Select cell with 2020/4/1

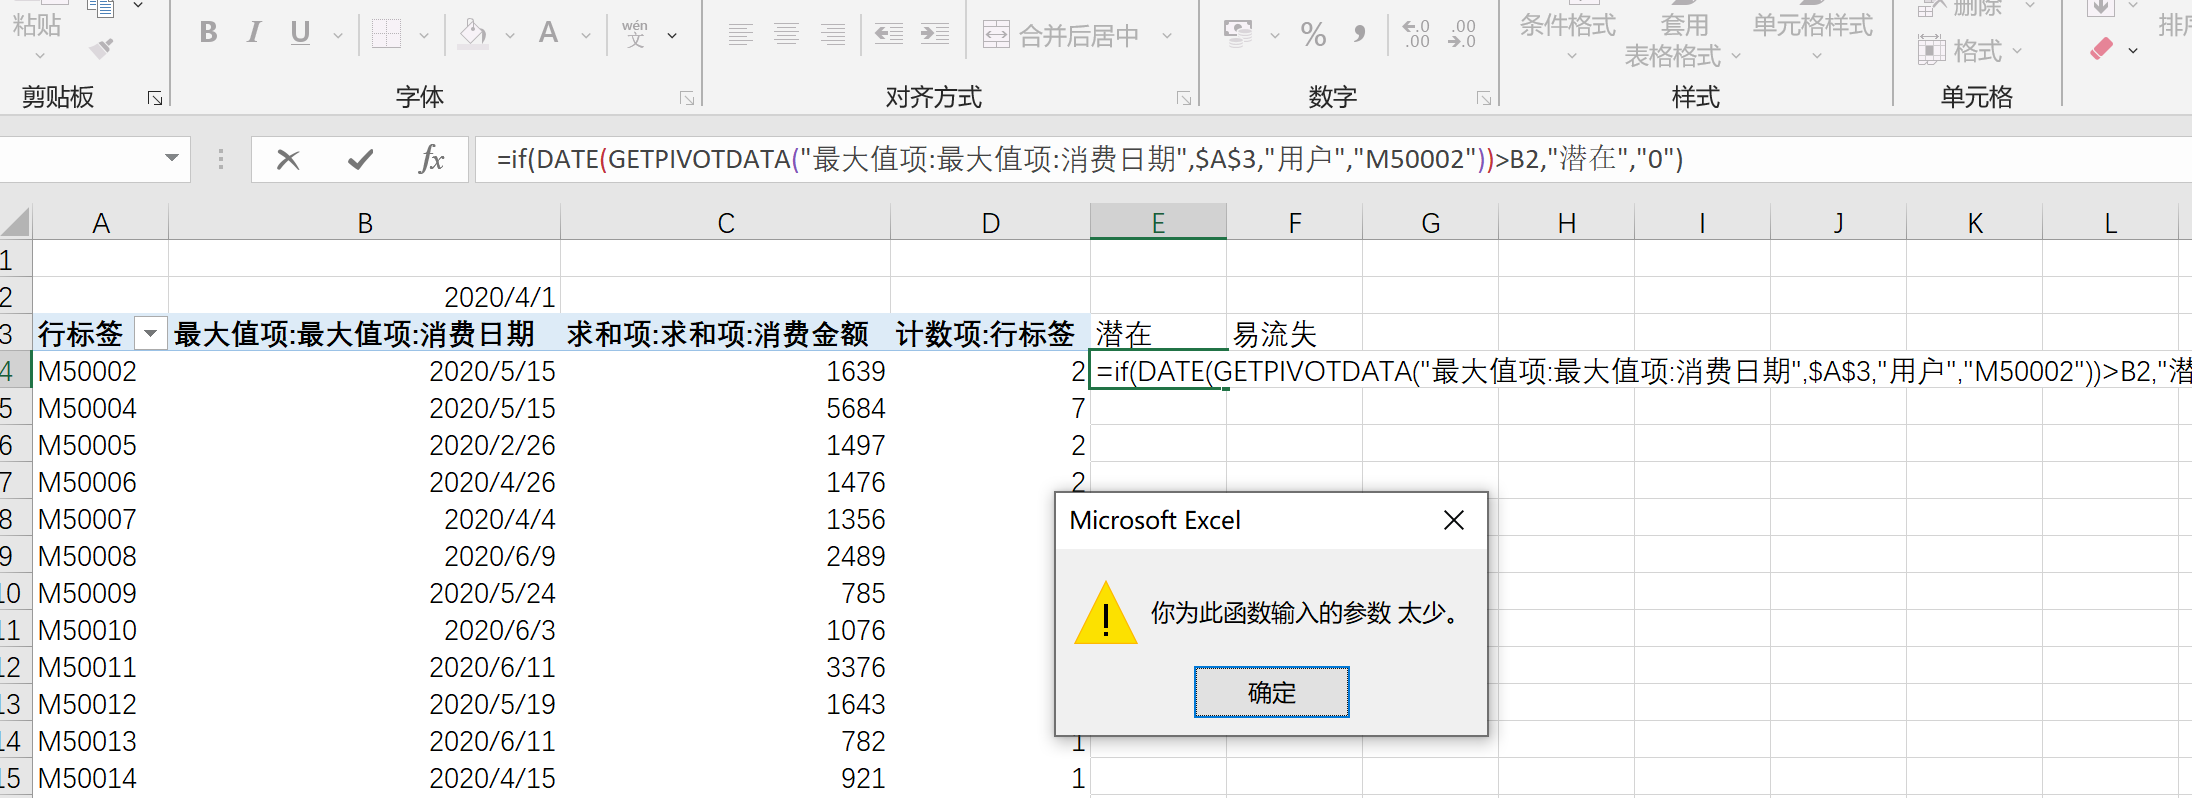(365, 297)
